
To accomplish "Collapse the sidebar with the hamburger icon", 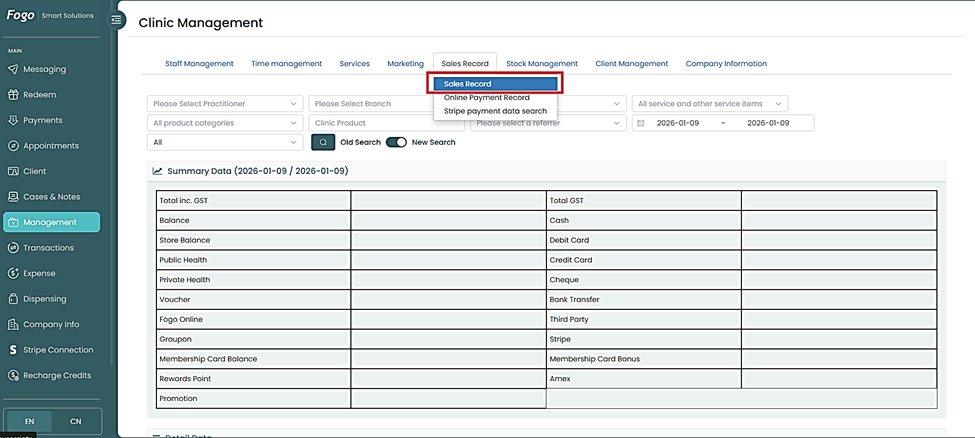I will 117,19.
